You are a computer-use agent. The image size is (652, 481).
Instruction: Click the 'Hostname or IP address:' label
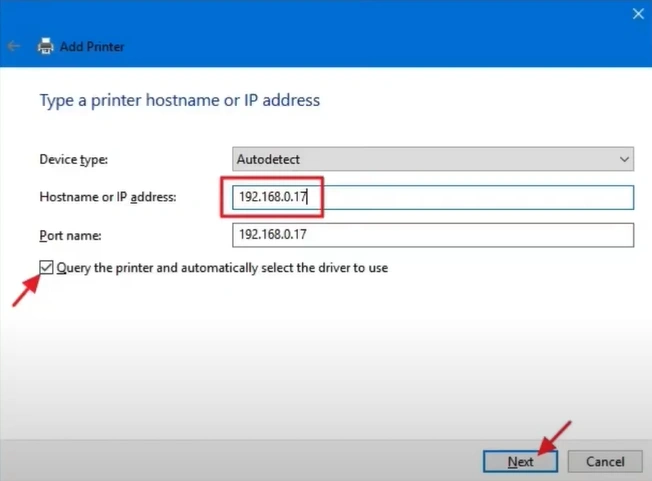point(107,197)
